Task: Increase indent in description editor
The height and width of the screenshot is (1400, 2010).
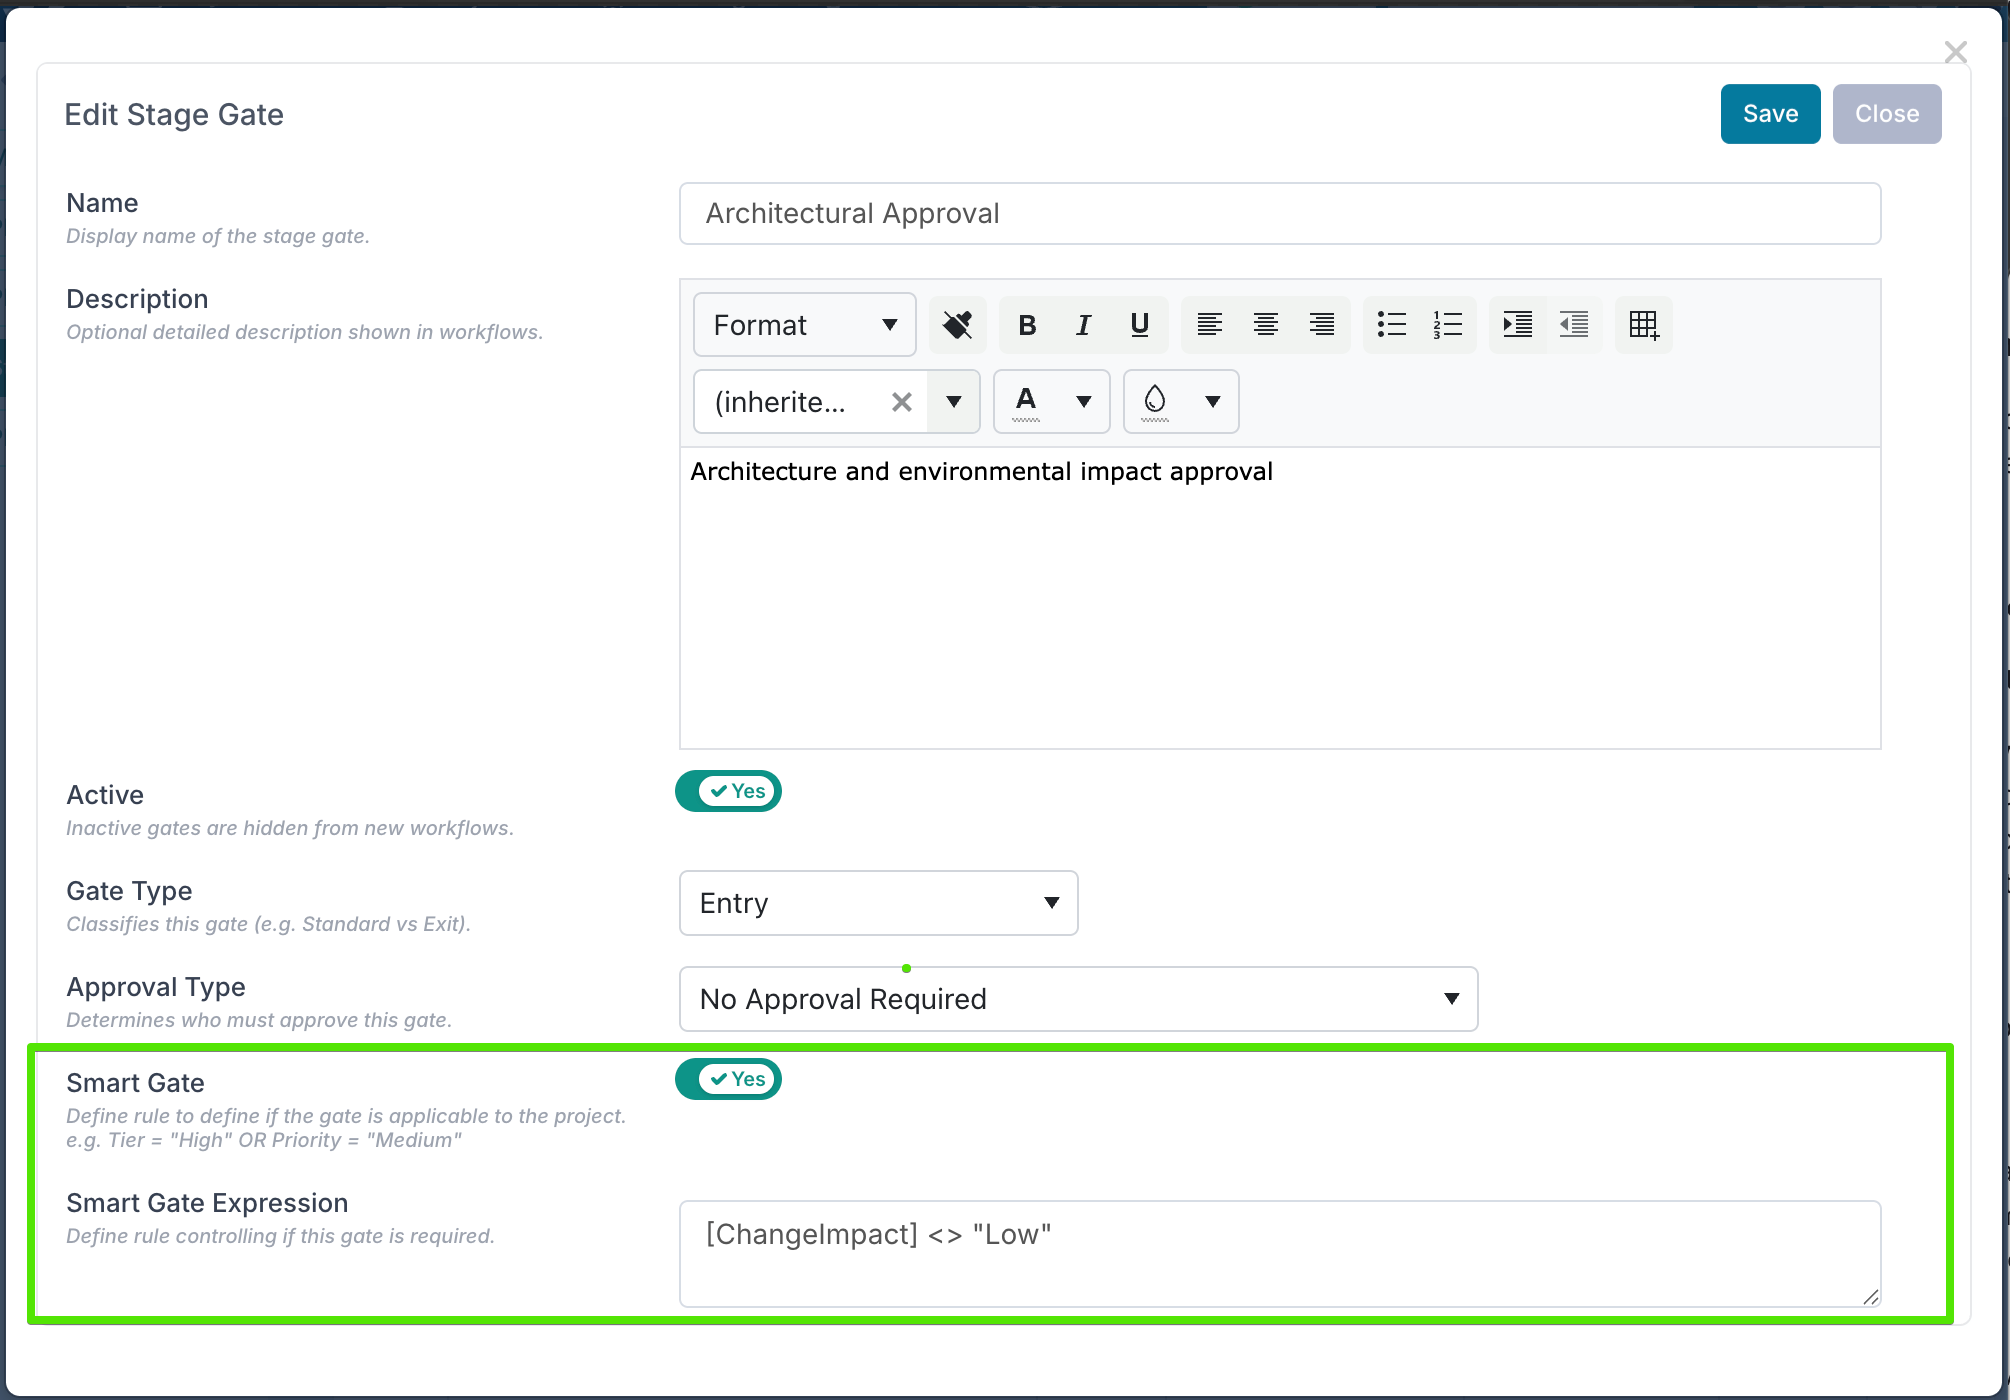Action: 1517,325
